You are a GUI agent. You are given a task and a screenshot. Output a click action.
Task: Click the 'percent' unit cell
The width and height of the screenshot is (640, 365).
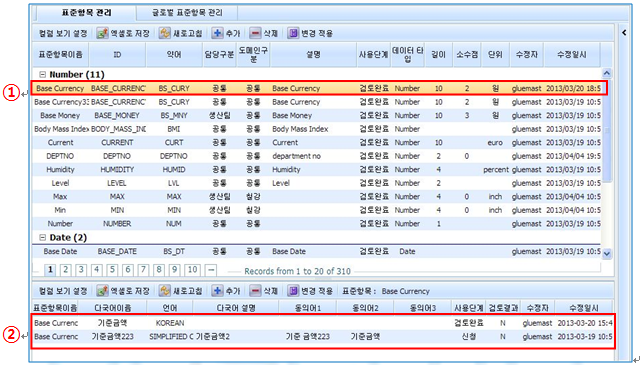coord(496,169)
